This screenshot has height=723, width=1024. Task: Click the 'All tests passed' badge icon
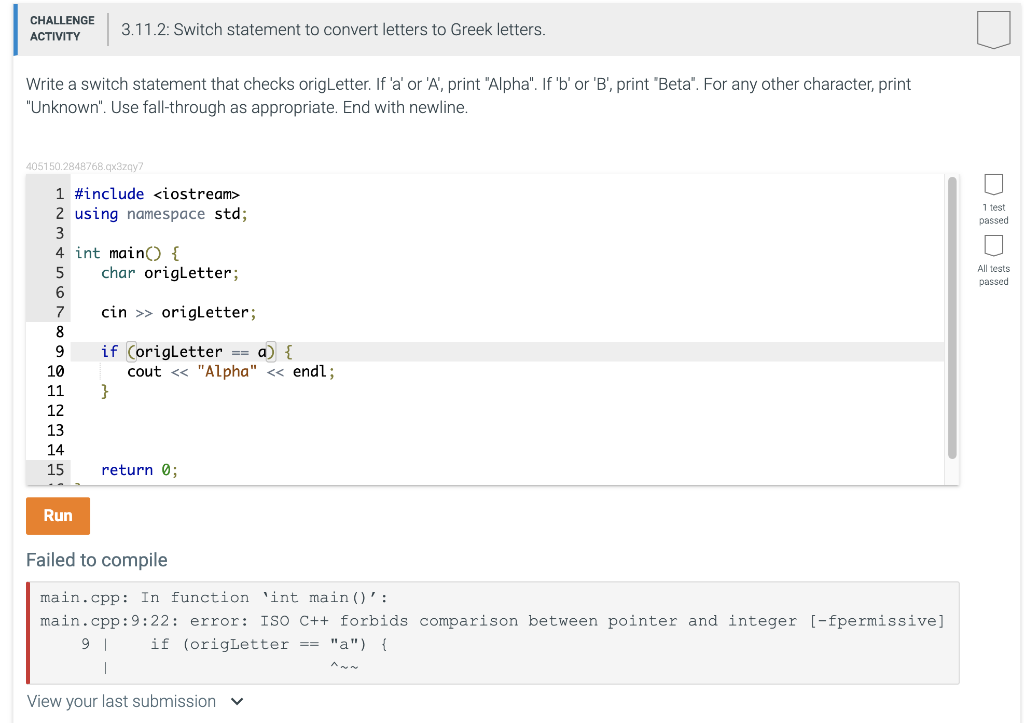(993, 246)
